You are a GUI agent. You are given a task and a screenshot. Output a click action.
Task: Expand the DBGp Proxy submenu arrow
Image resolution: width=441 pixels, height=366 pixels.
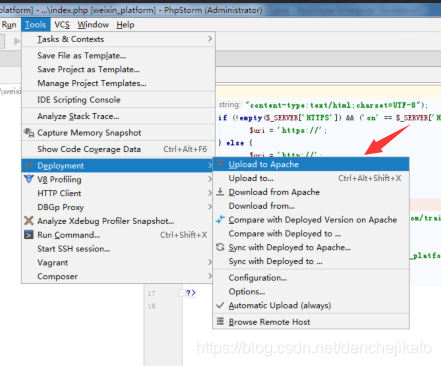(210, 207)
